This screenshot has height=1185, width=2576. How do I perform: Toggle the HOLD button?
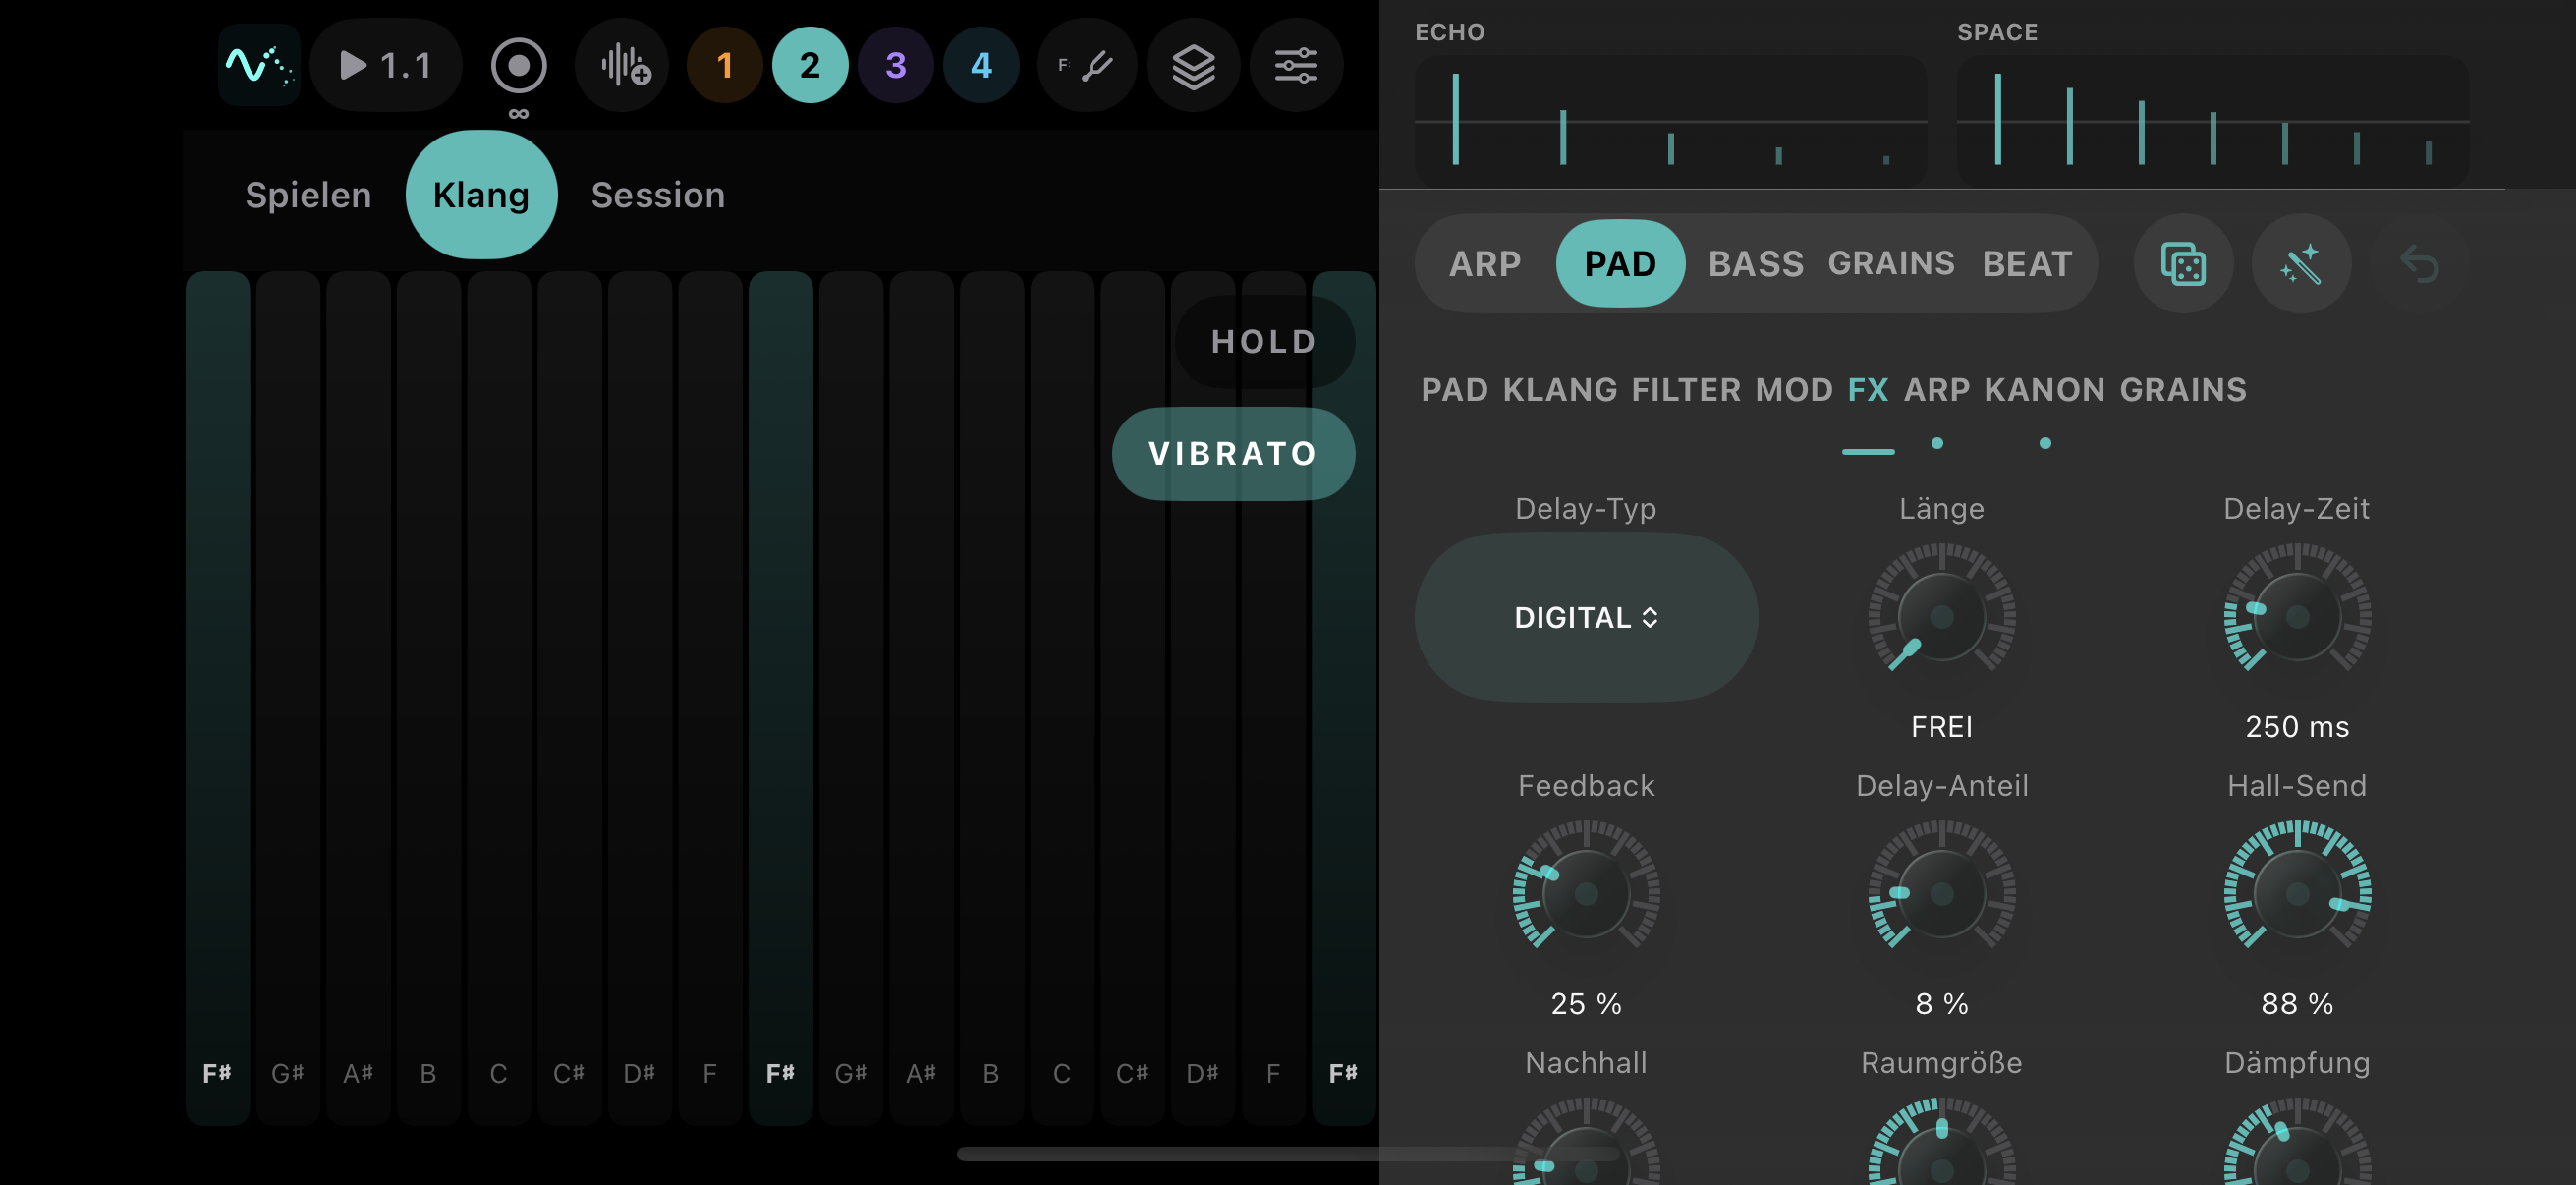point(1264,342)
